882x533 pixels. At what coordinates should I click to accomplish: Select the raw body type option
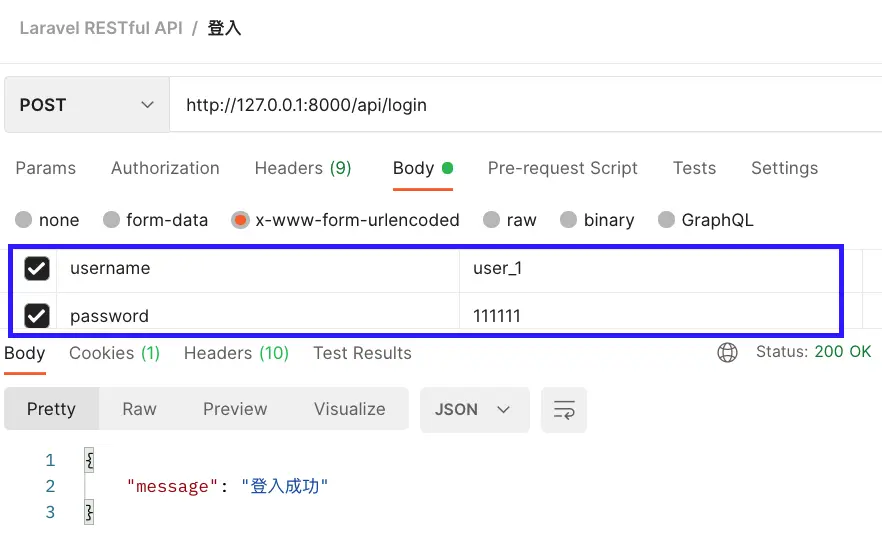click(x=492, y=220)
